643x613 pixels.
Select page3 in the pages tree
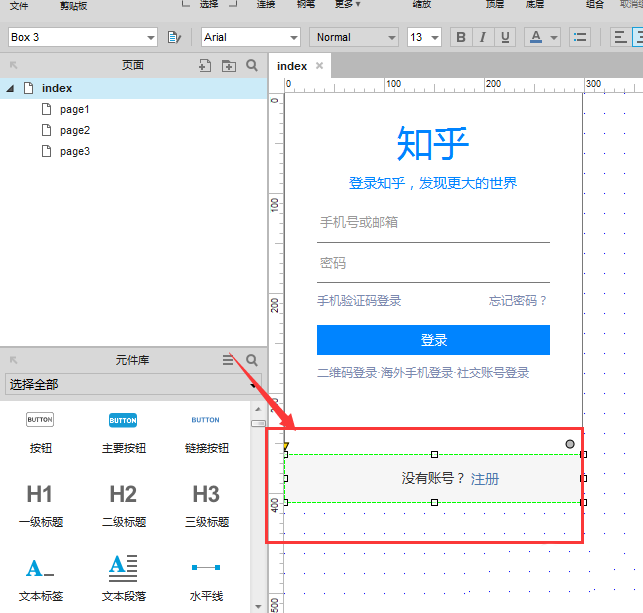(x=75, y=151)
